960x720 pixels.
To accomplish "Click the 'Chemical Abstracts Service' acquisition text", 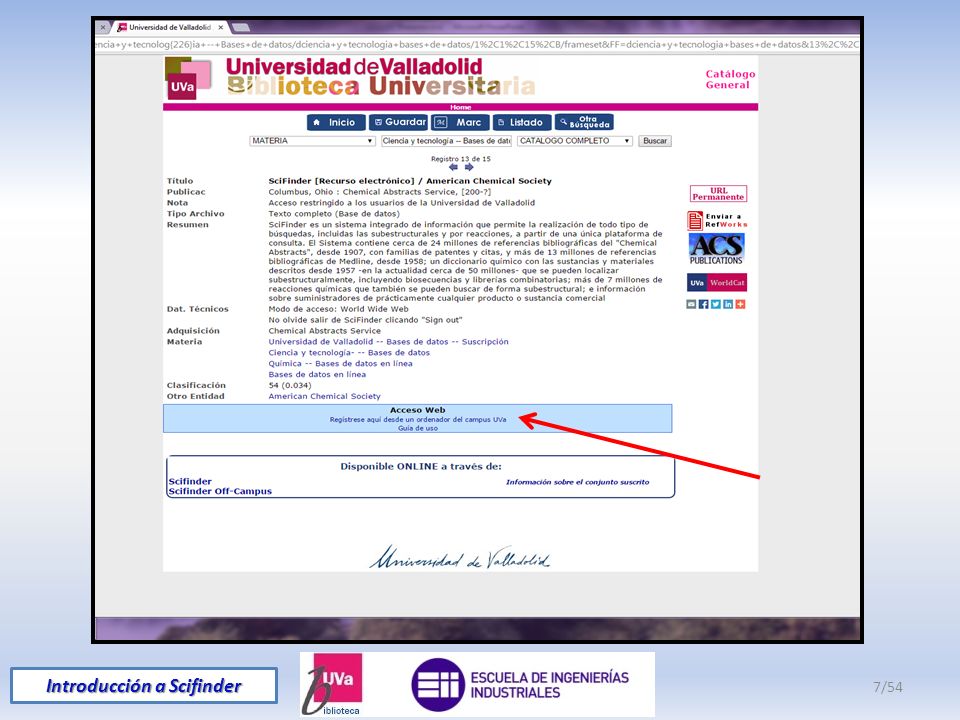I will click(x=324, y=331).
